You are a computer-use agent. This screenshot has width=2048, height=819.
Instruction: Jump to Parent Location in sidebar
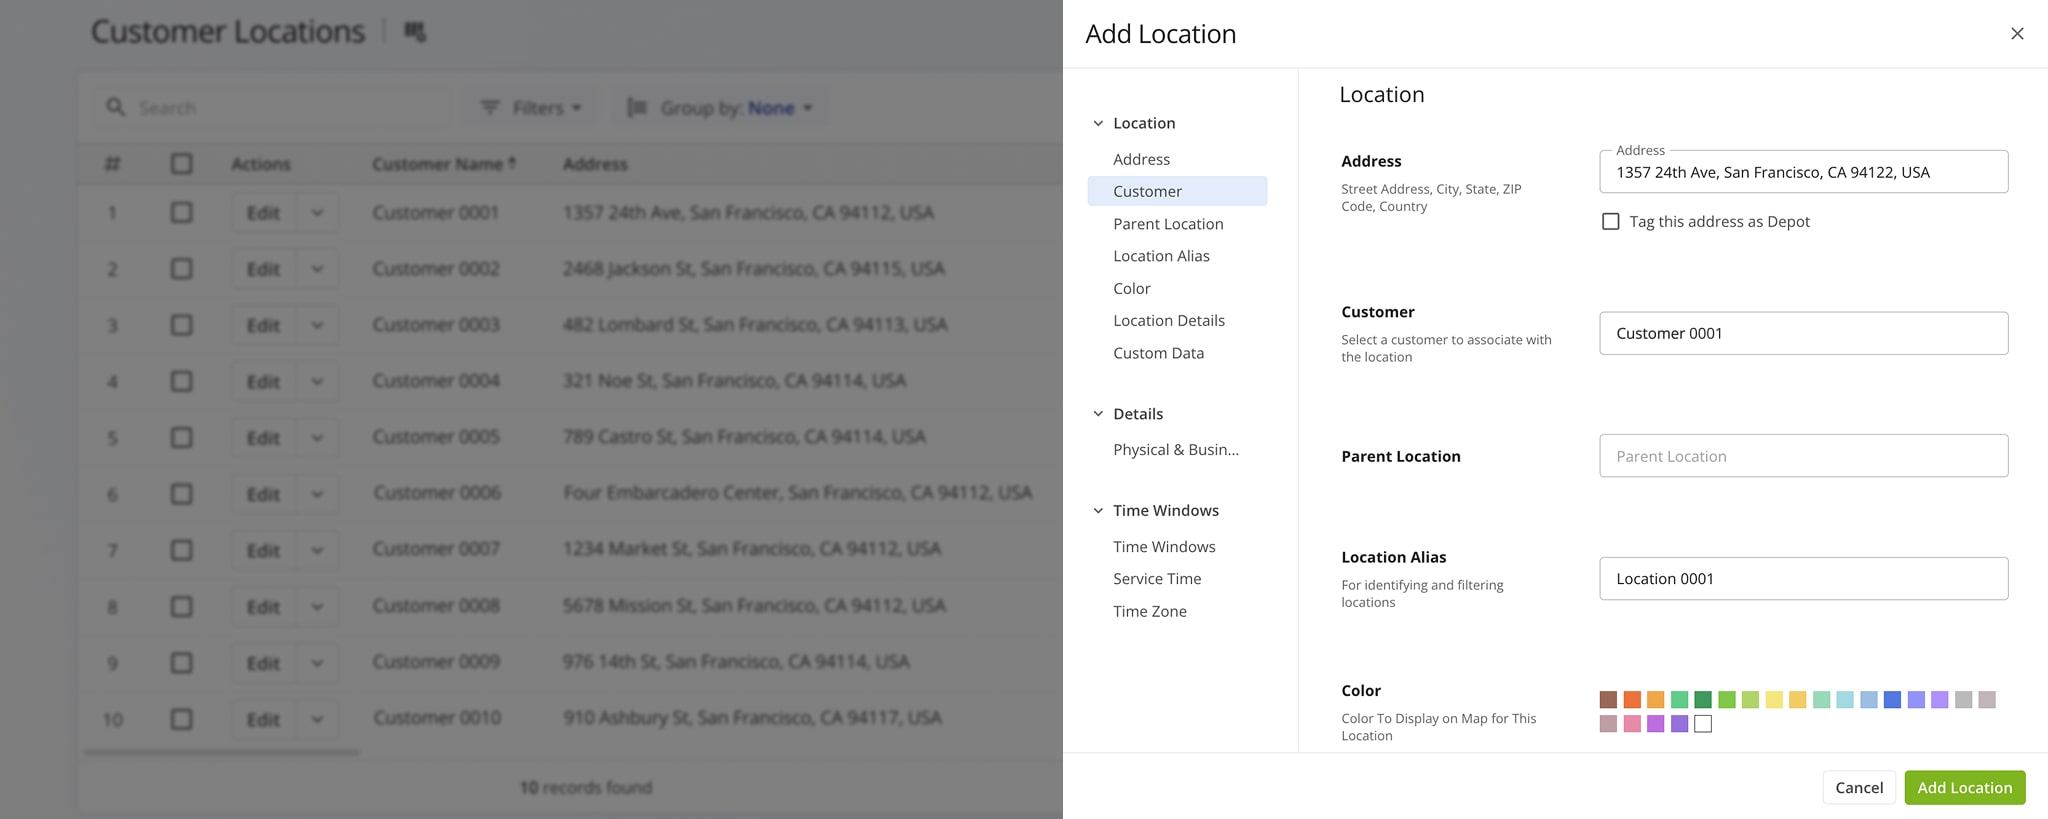1168,224
